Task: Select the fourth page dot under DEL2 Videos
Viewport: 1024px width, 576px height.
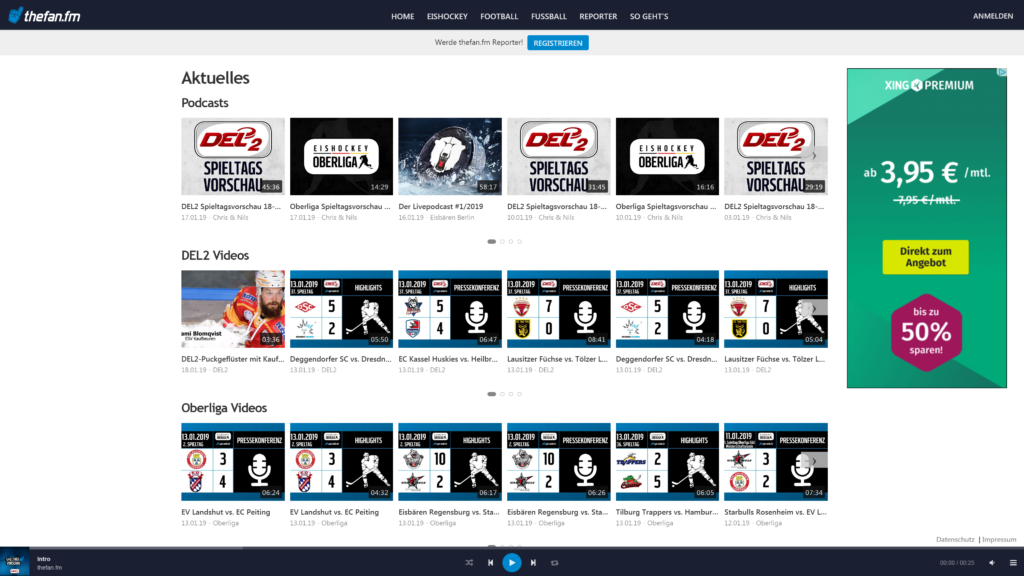Action: [519, 394]
